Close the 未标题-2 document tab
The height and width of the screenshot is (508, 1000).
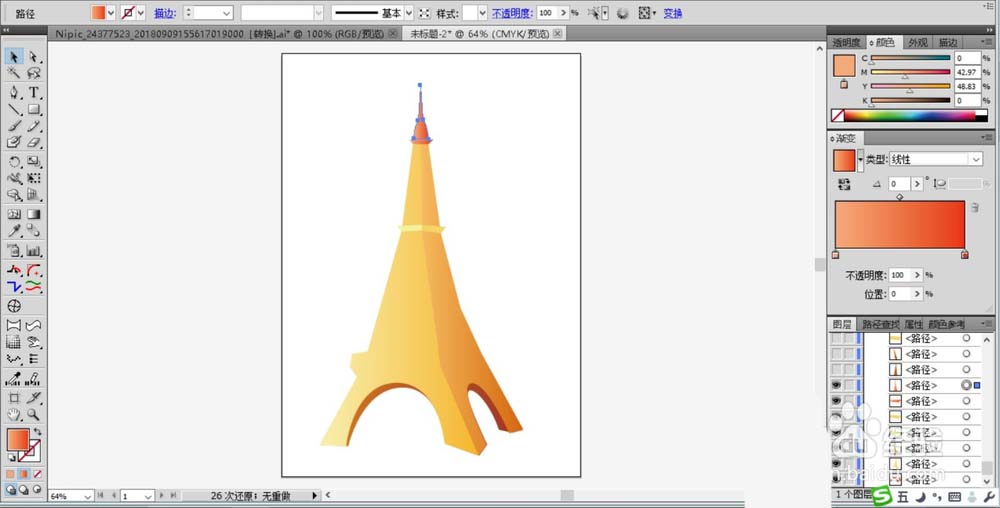tap(557, 33)
